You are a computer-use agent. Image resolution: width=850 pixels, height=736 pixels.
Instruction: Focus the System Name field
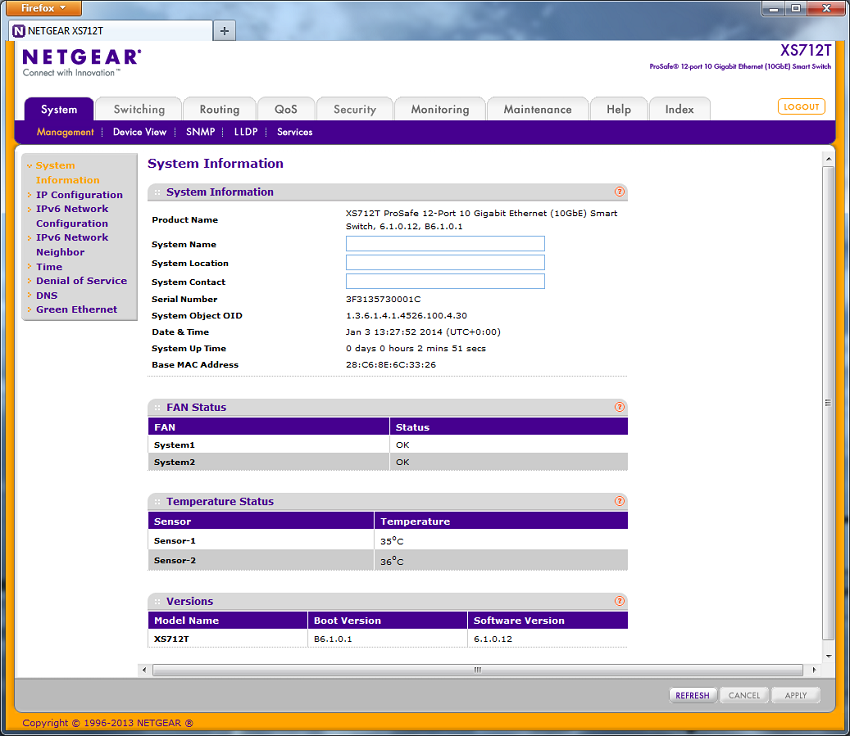pos(445,244)
